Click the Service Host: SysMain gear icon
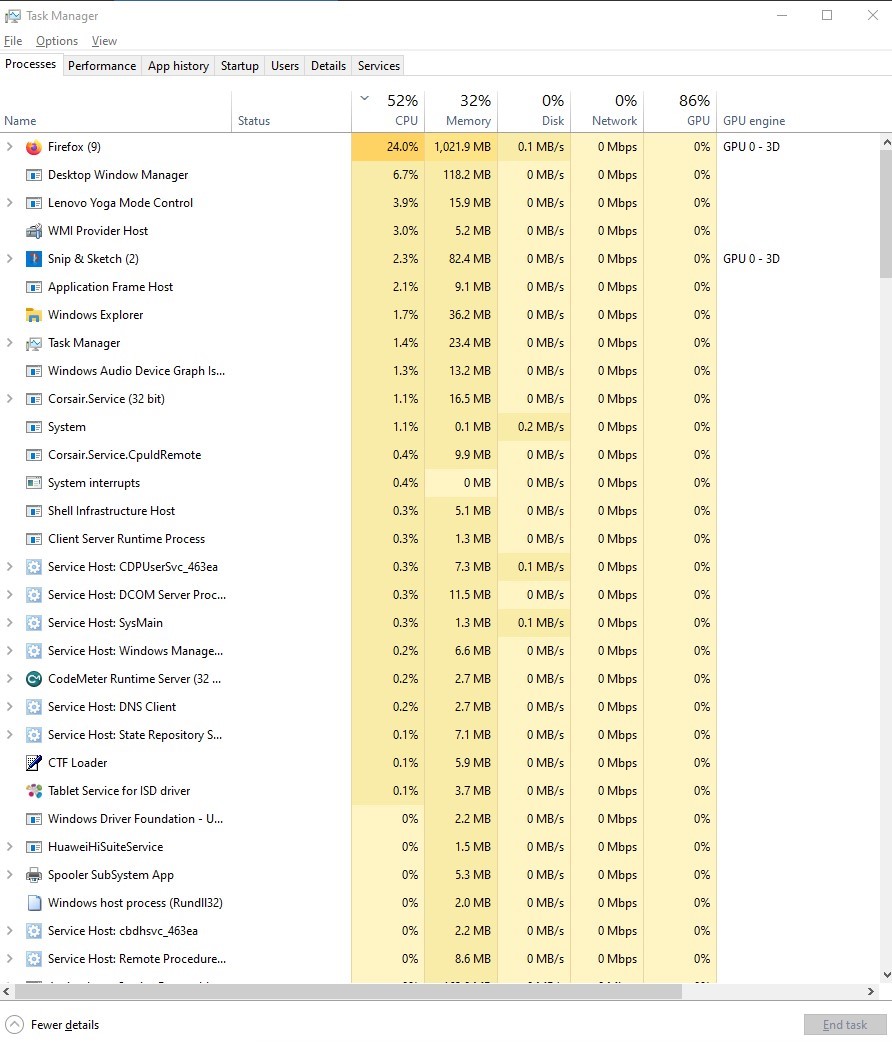892x1047 pixels. coord(33,624)
